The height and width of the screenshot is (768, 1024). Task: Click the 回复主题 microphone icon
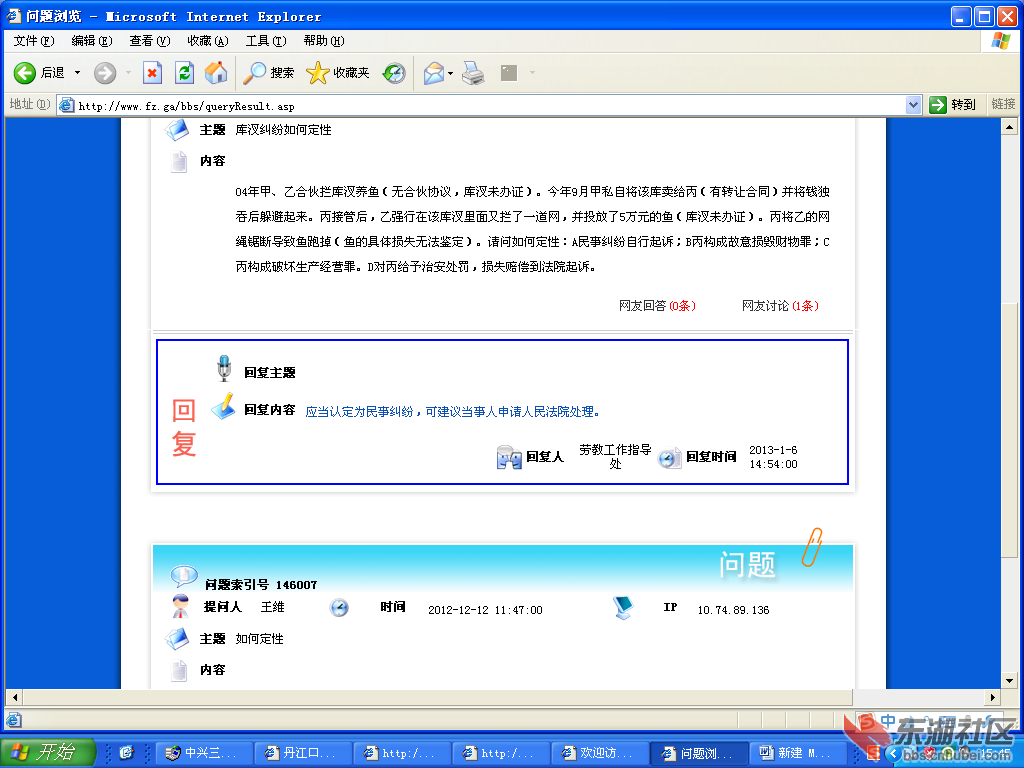coord(224,368)
